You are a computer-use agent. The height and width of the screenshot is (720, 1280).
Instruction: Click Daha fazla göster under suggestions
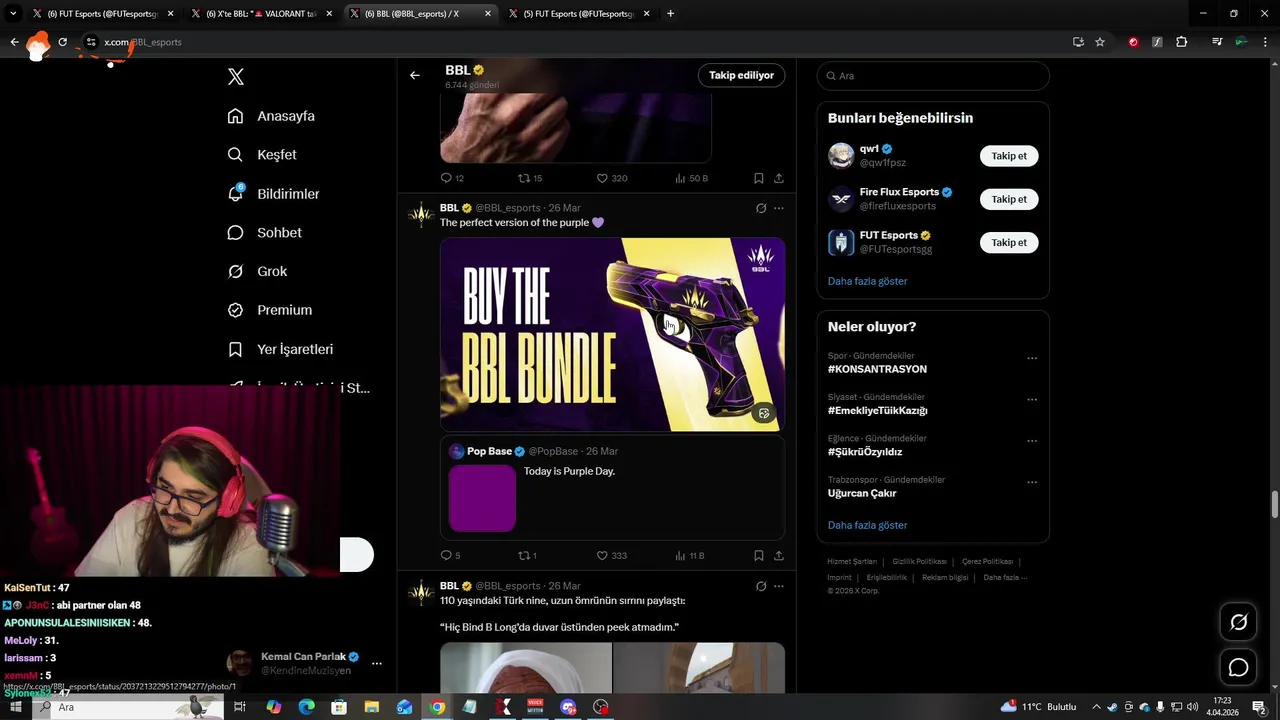(867, 281)
